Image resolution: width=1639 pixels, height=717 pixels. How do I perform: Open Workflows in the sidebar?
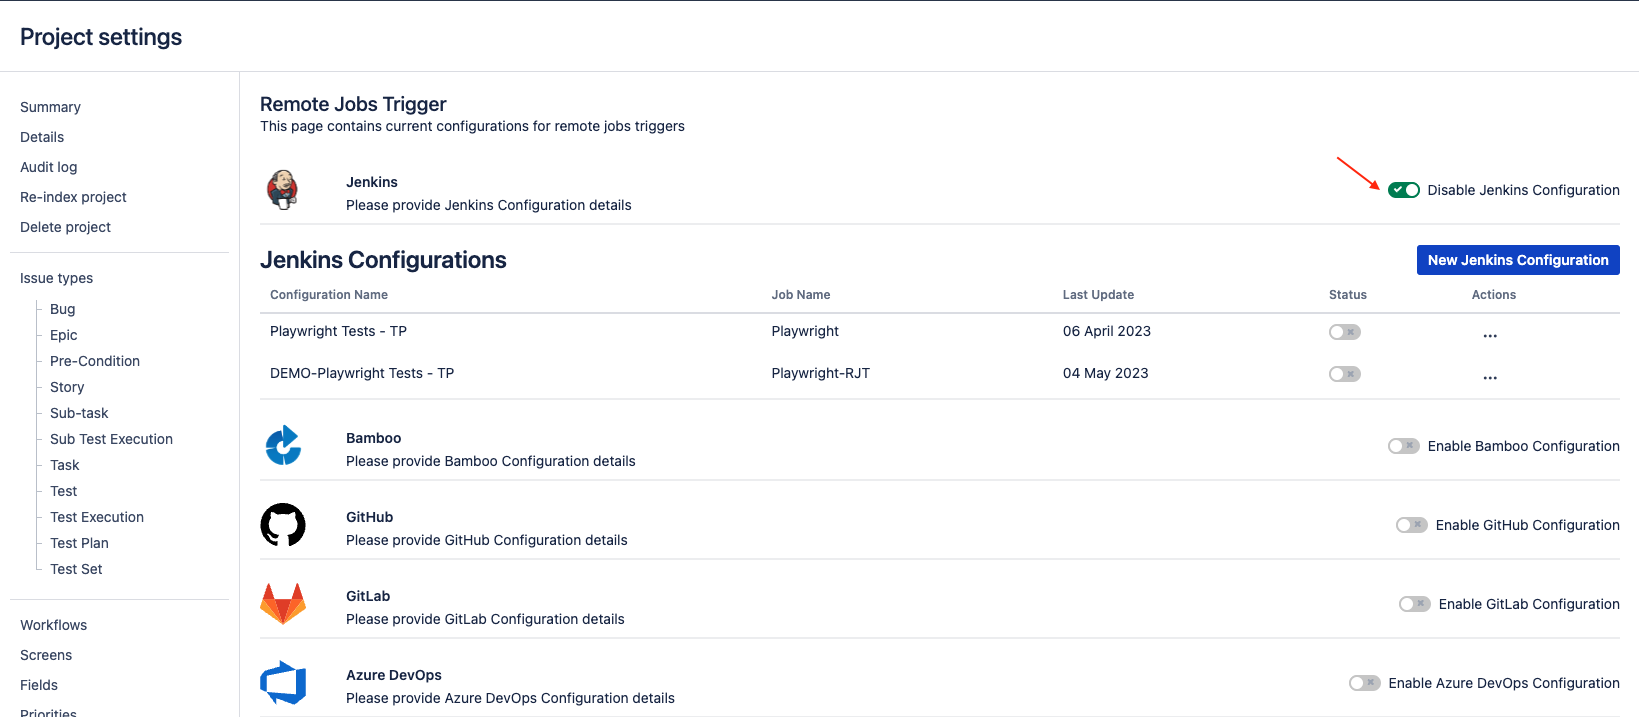coord(53,625)
